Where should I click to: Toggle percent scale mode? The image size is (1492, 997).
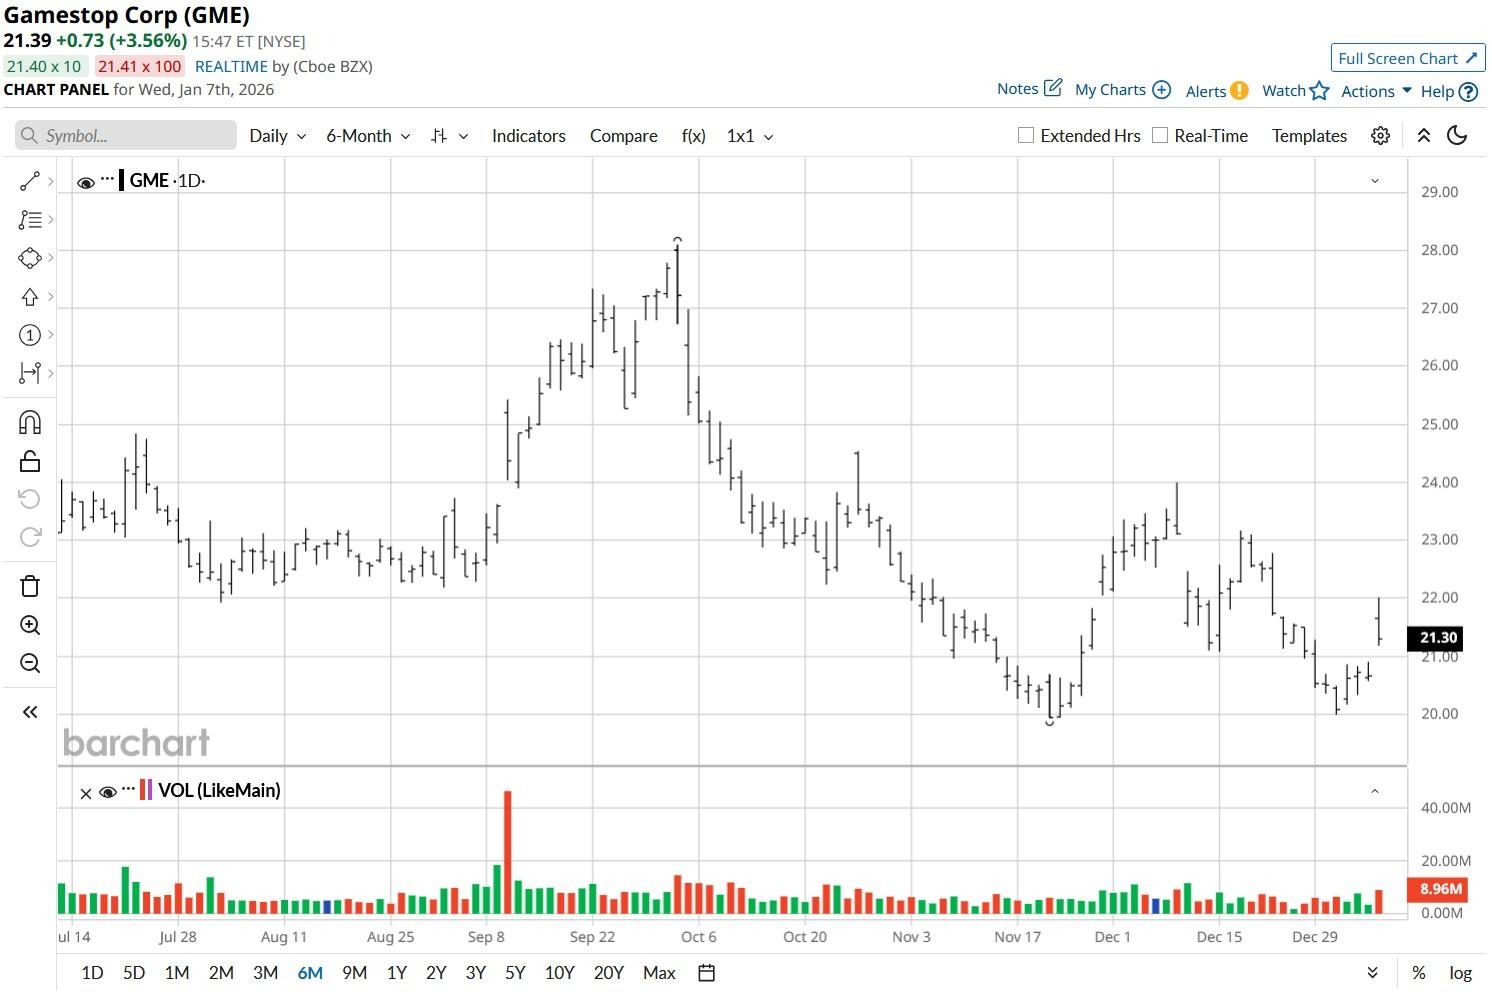point(1418,973)
